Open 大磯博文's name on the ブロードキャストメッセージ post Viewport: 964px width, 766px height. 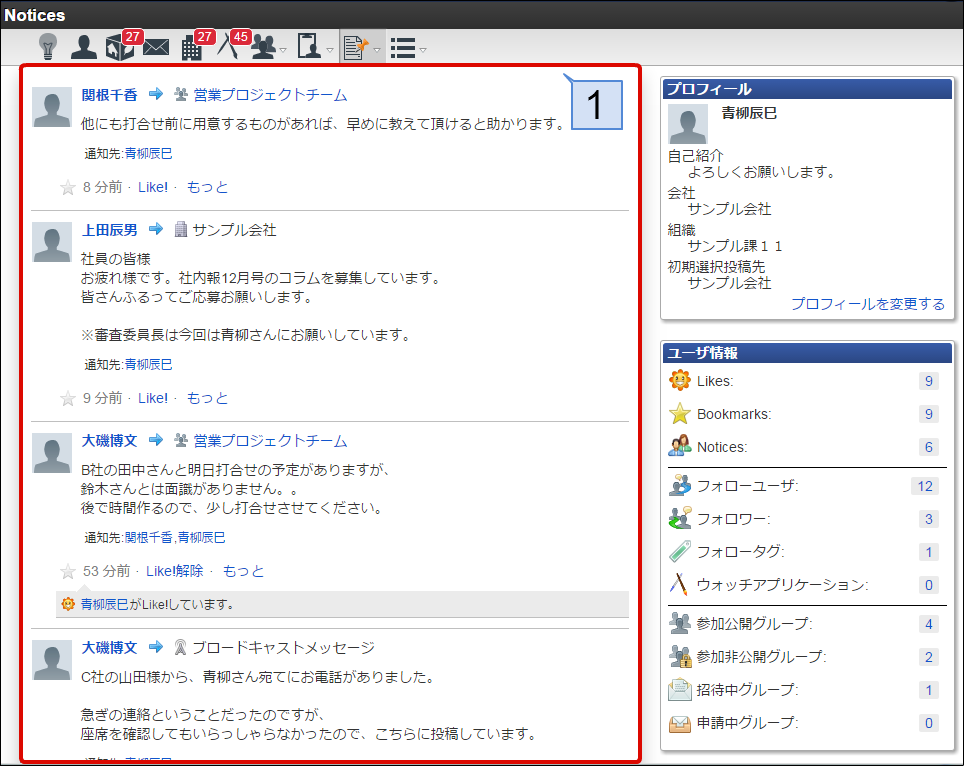(x=109, y=647)
